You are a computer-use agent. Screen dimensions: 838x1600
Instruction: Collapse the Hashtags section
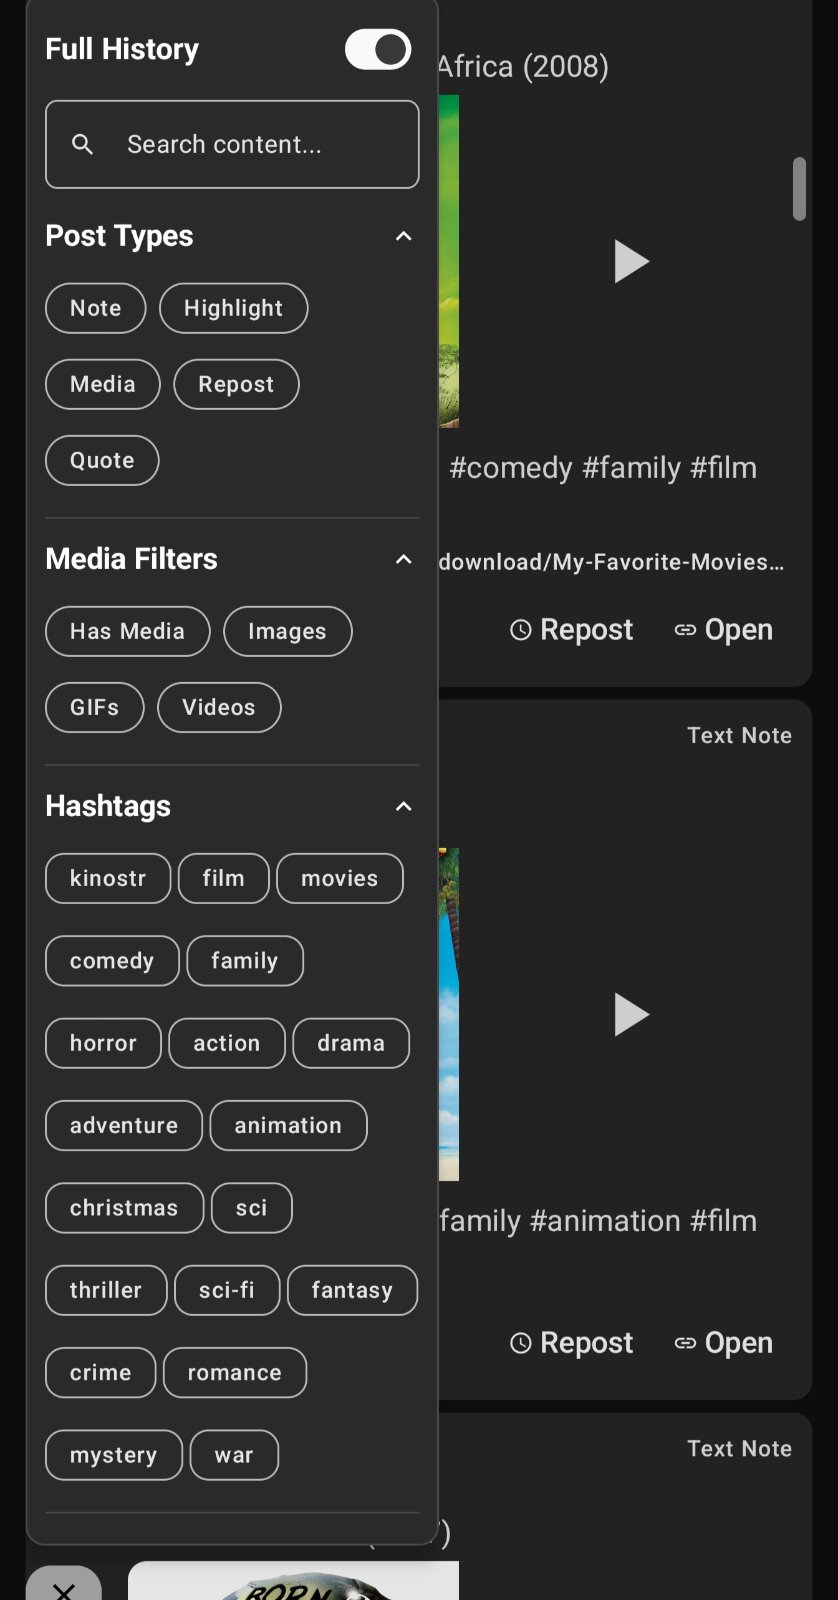(x=403, y=806)
